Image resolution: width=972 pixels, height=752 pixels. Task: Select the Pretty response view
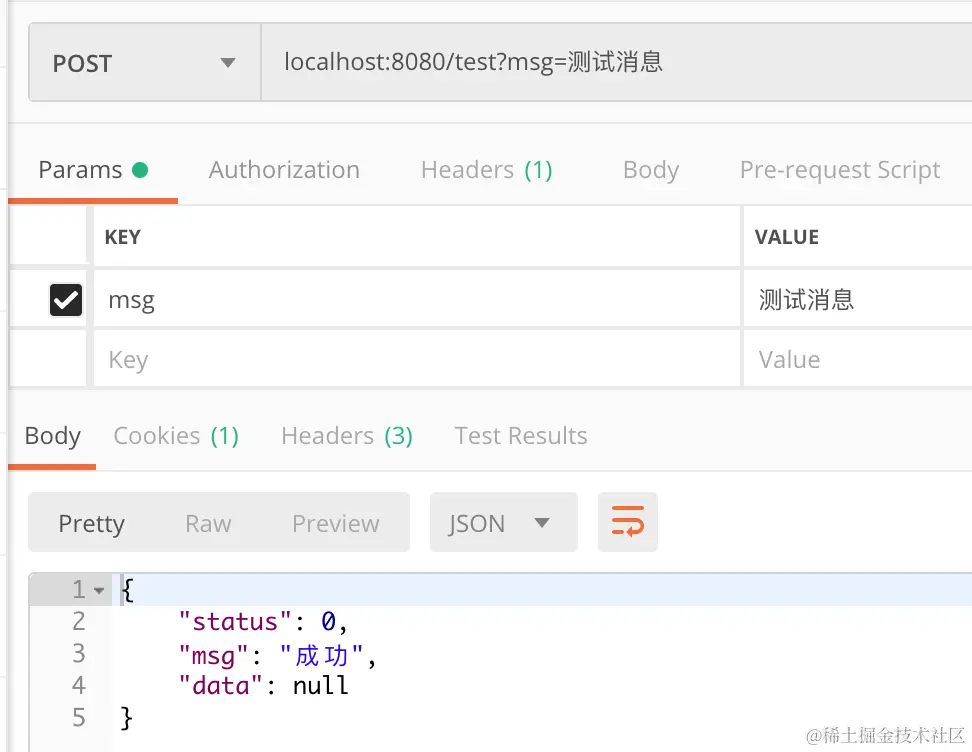point(91,523)
